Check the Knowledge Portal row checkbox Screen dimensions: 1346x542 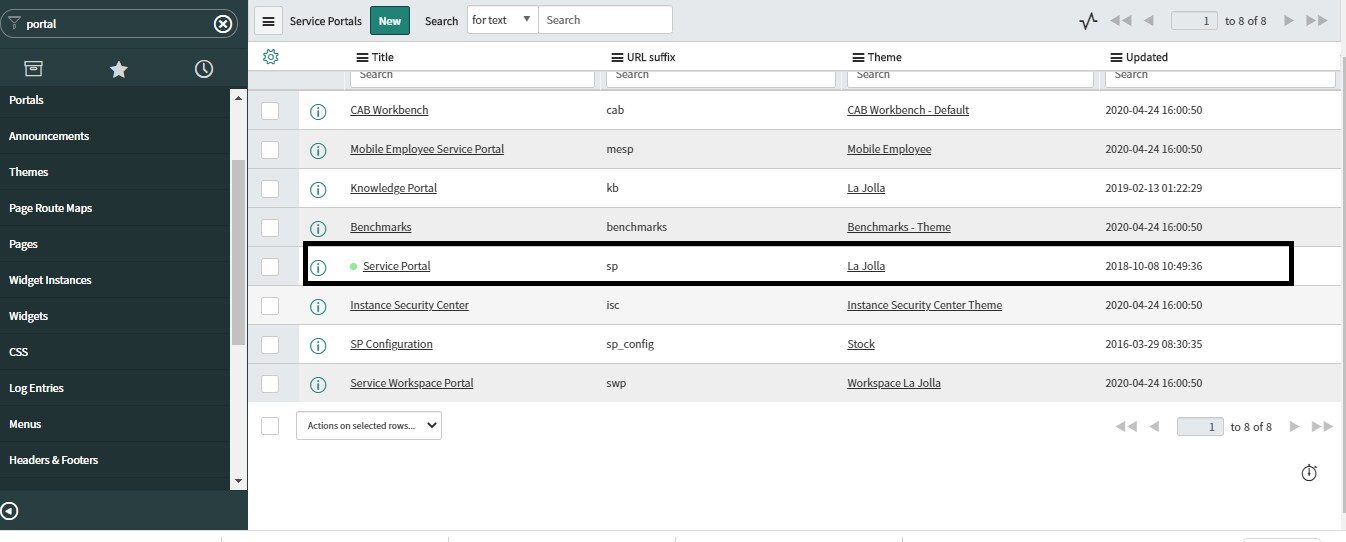(270, 189)
